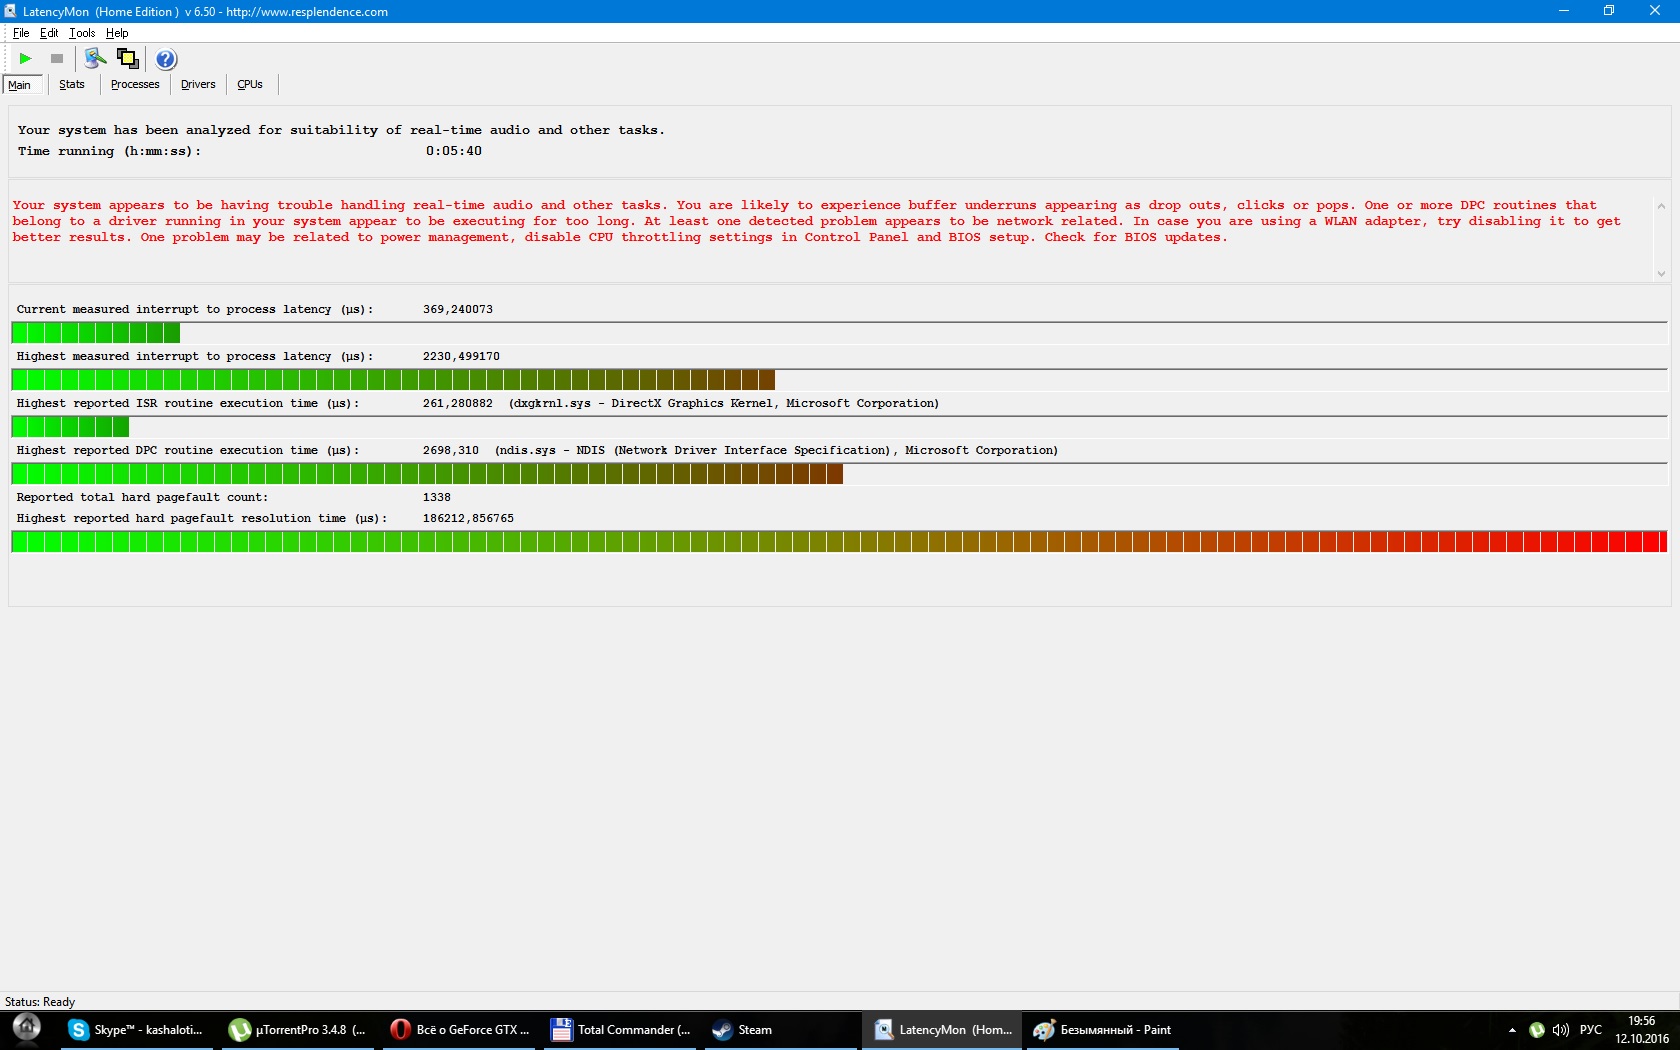
Task: Switch to Skype in the taskbar
Action: click(x=136, y=1030)
